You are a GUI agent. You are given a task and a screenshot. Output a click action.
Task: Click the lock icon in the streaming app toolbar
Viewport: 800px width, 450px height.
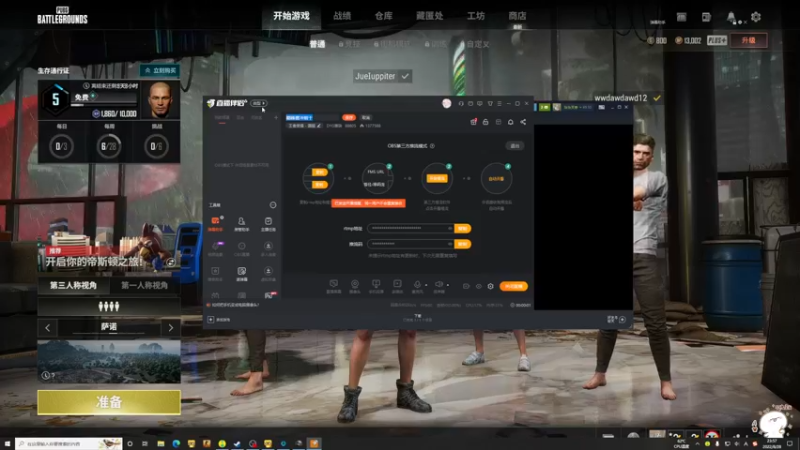point(485,122)
